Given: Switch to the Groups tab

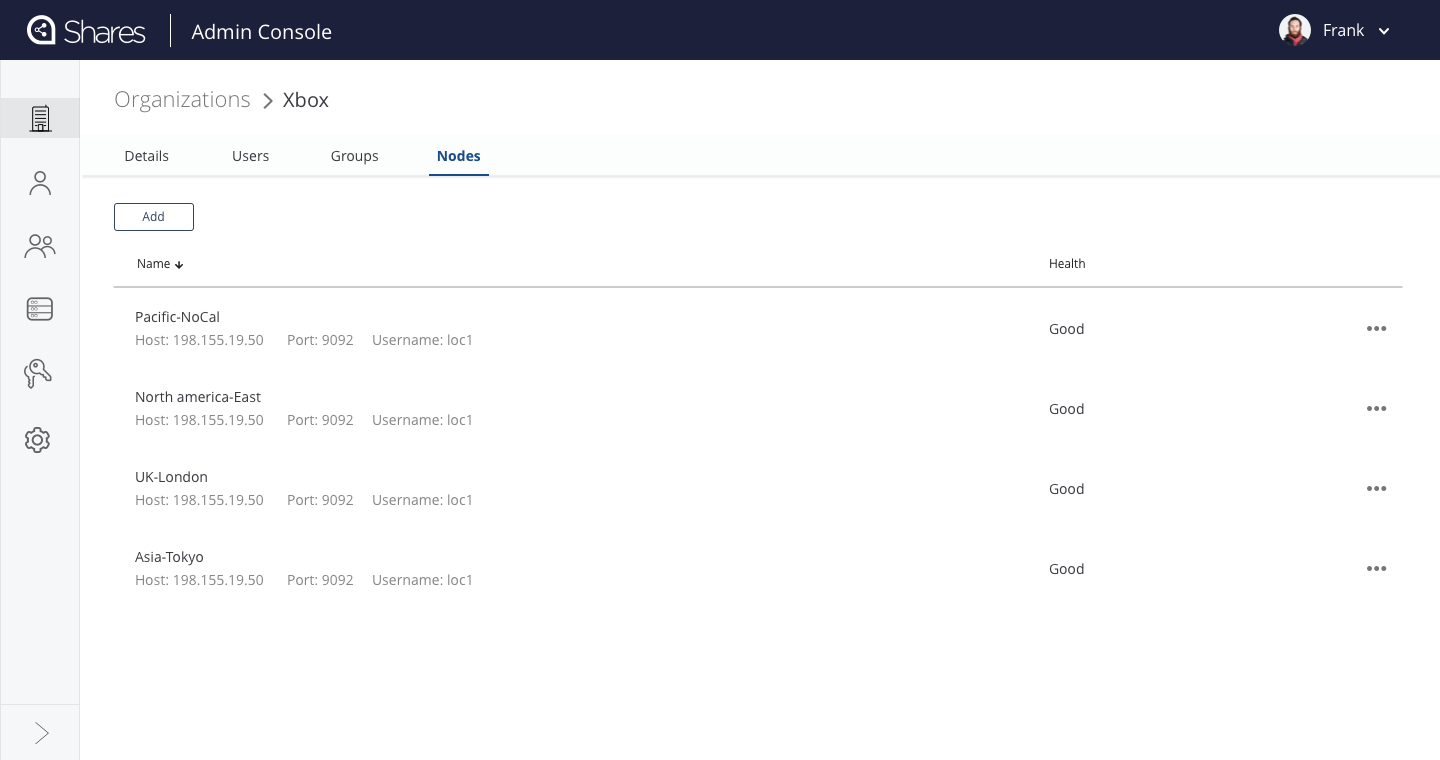Looking at the screenshot, I should tap(354, 156).
